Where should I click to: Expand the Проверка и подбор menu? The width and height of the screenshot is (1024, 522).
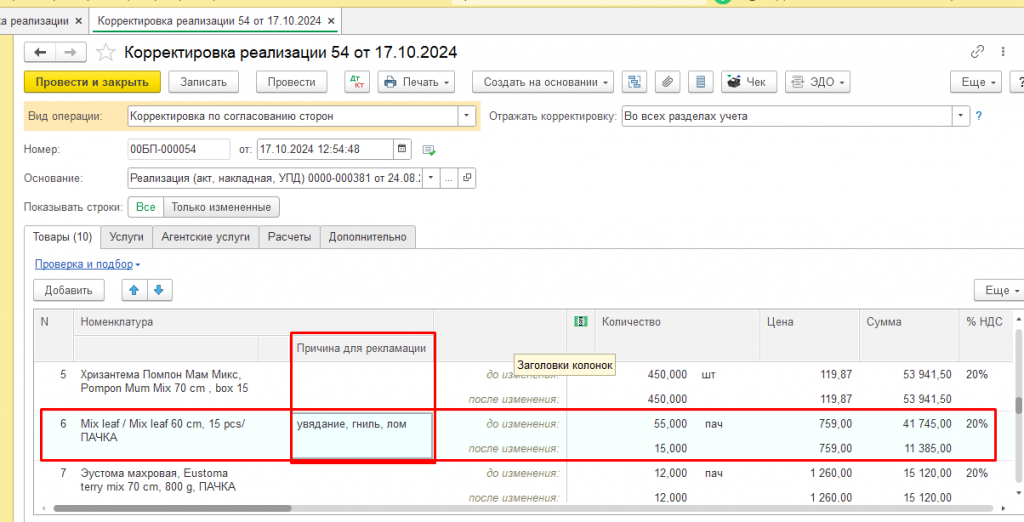tap(88, 264)
